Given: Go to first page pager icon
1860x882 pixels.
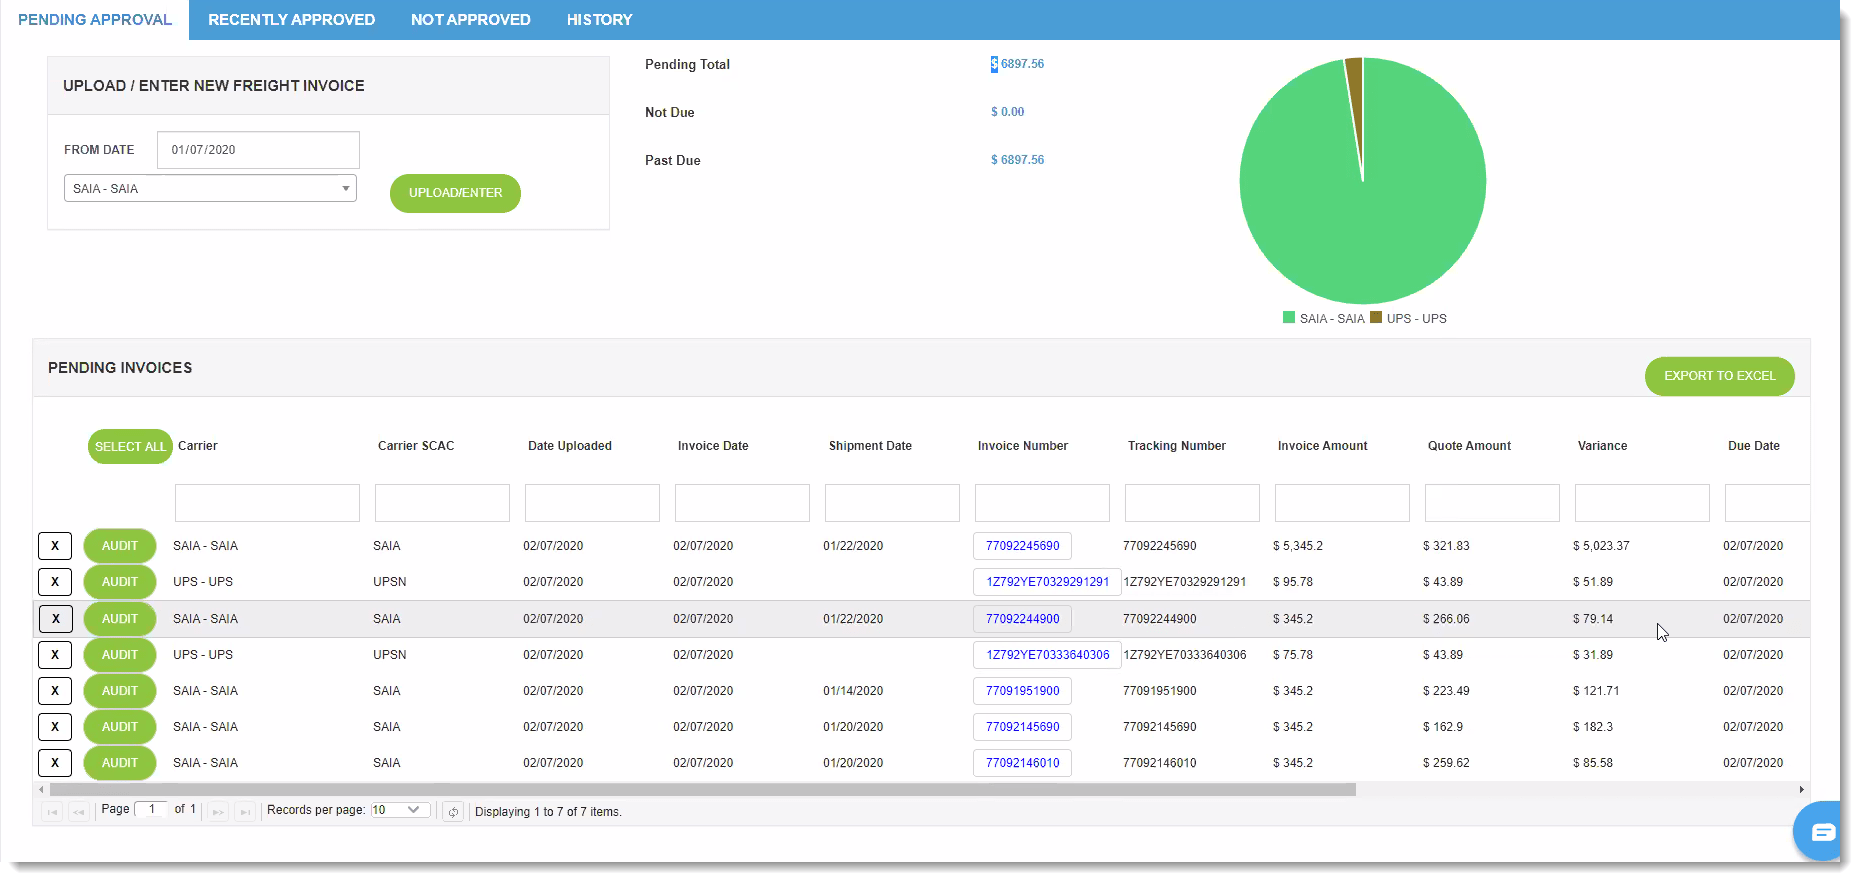Looking at the screenshot, I should coord(53,812).
